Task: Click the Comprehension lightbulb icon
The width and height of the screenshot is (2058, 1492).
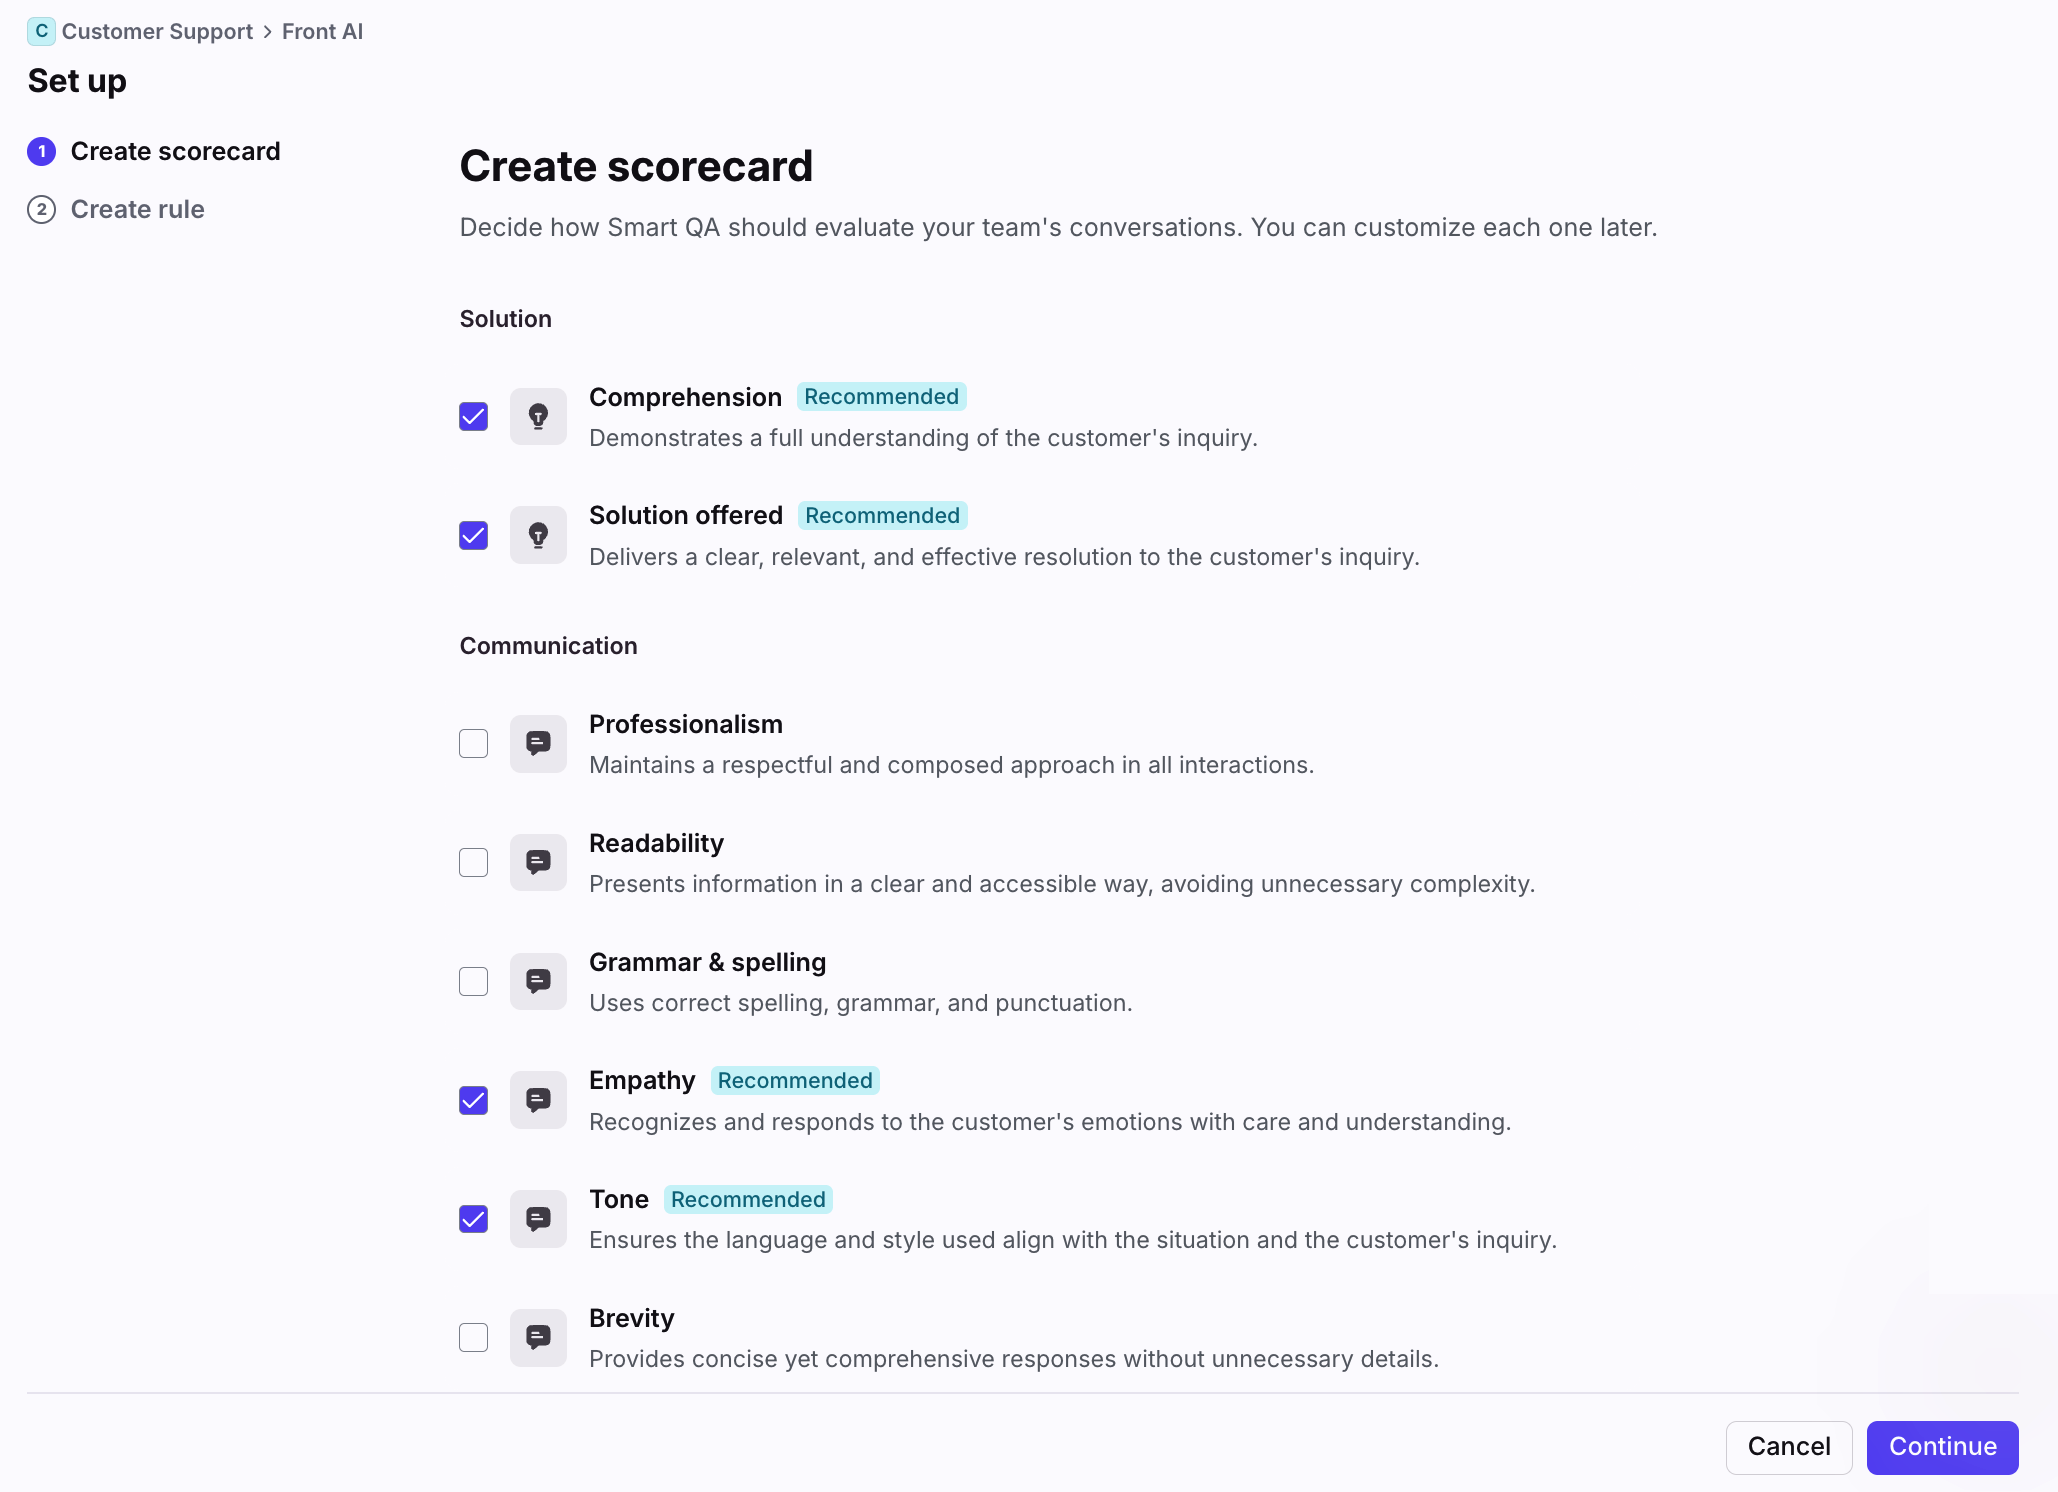Action: tap(538, 416)
